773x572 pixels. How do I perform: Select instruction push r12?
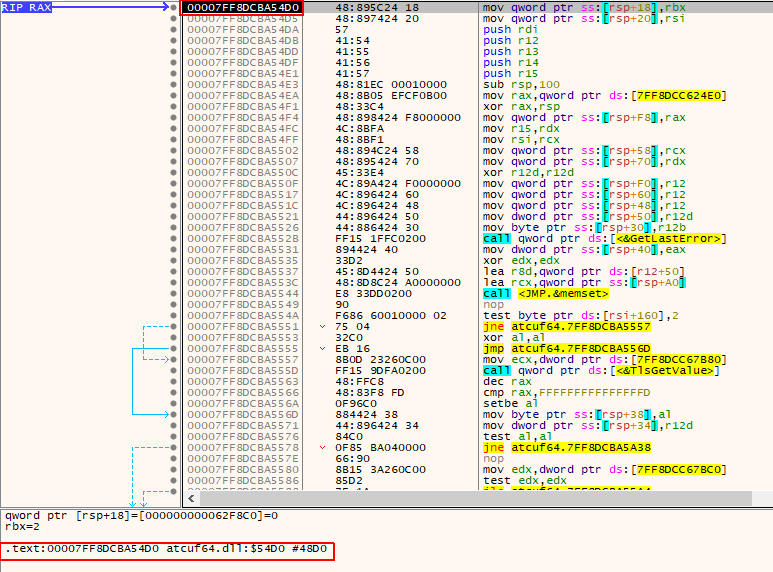[511, 40]
